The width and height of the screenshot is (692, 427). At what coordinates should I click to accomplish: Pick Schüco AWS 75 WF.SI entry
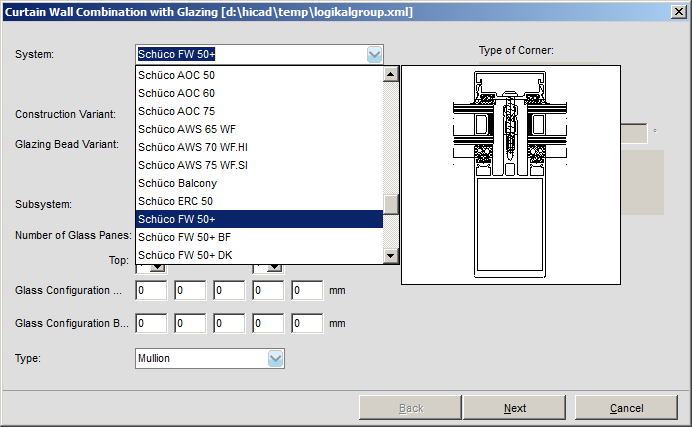(259, 165)
